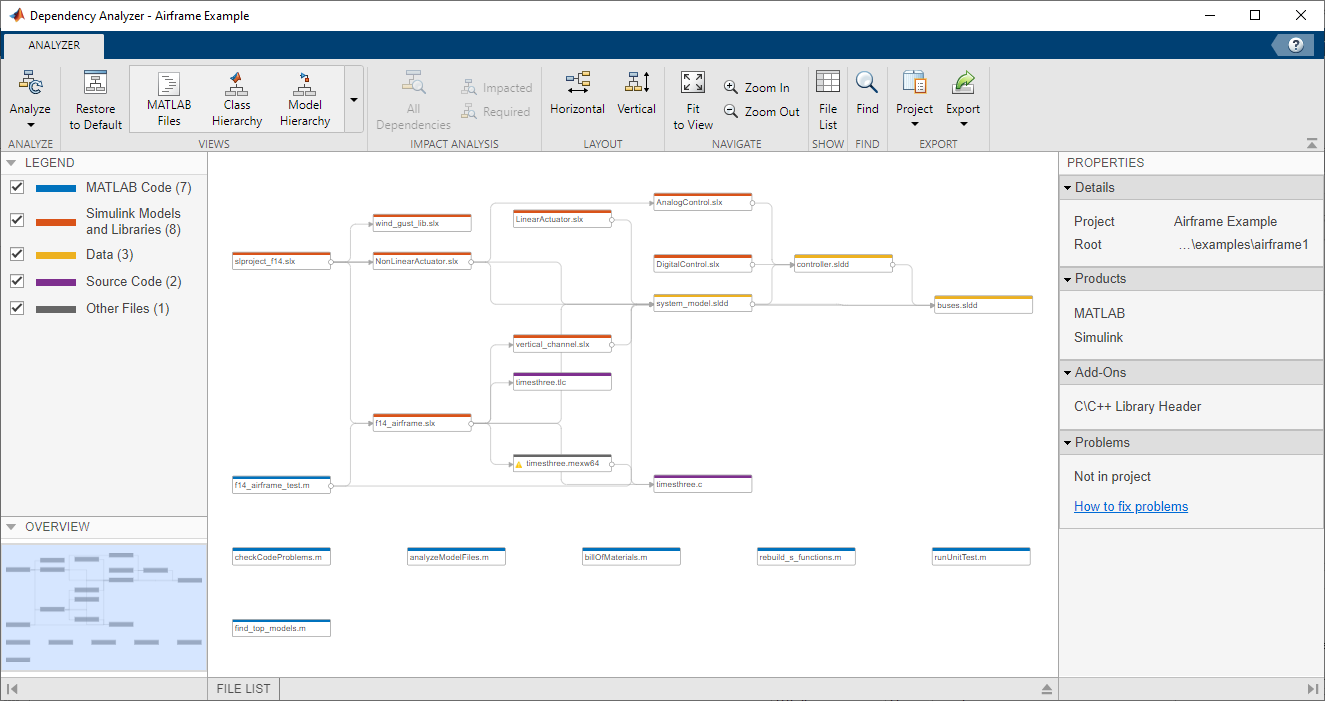
Task: Select vertical_channel.slx node
Action: (562, 343)
